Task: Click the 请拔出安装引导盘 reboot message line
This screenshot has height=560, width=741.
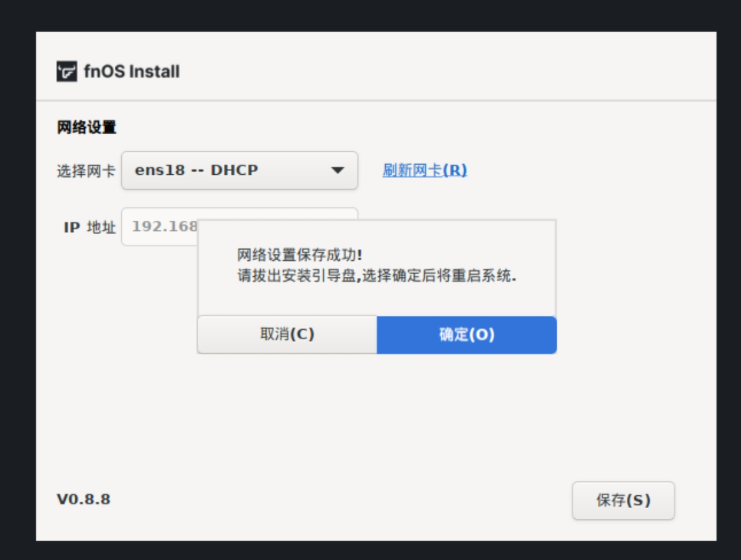Action: click(x=377, y=276)
